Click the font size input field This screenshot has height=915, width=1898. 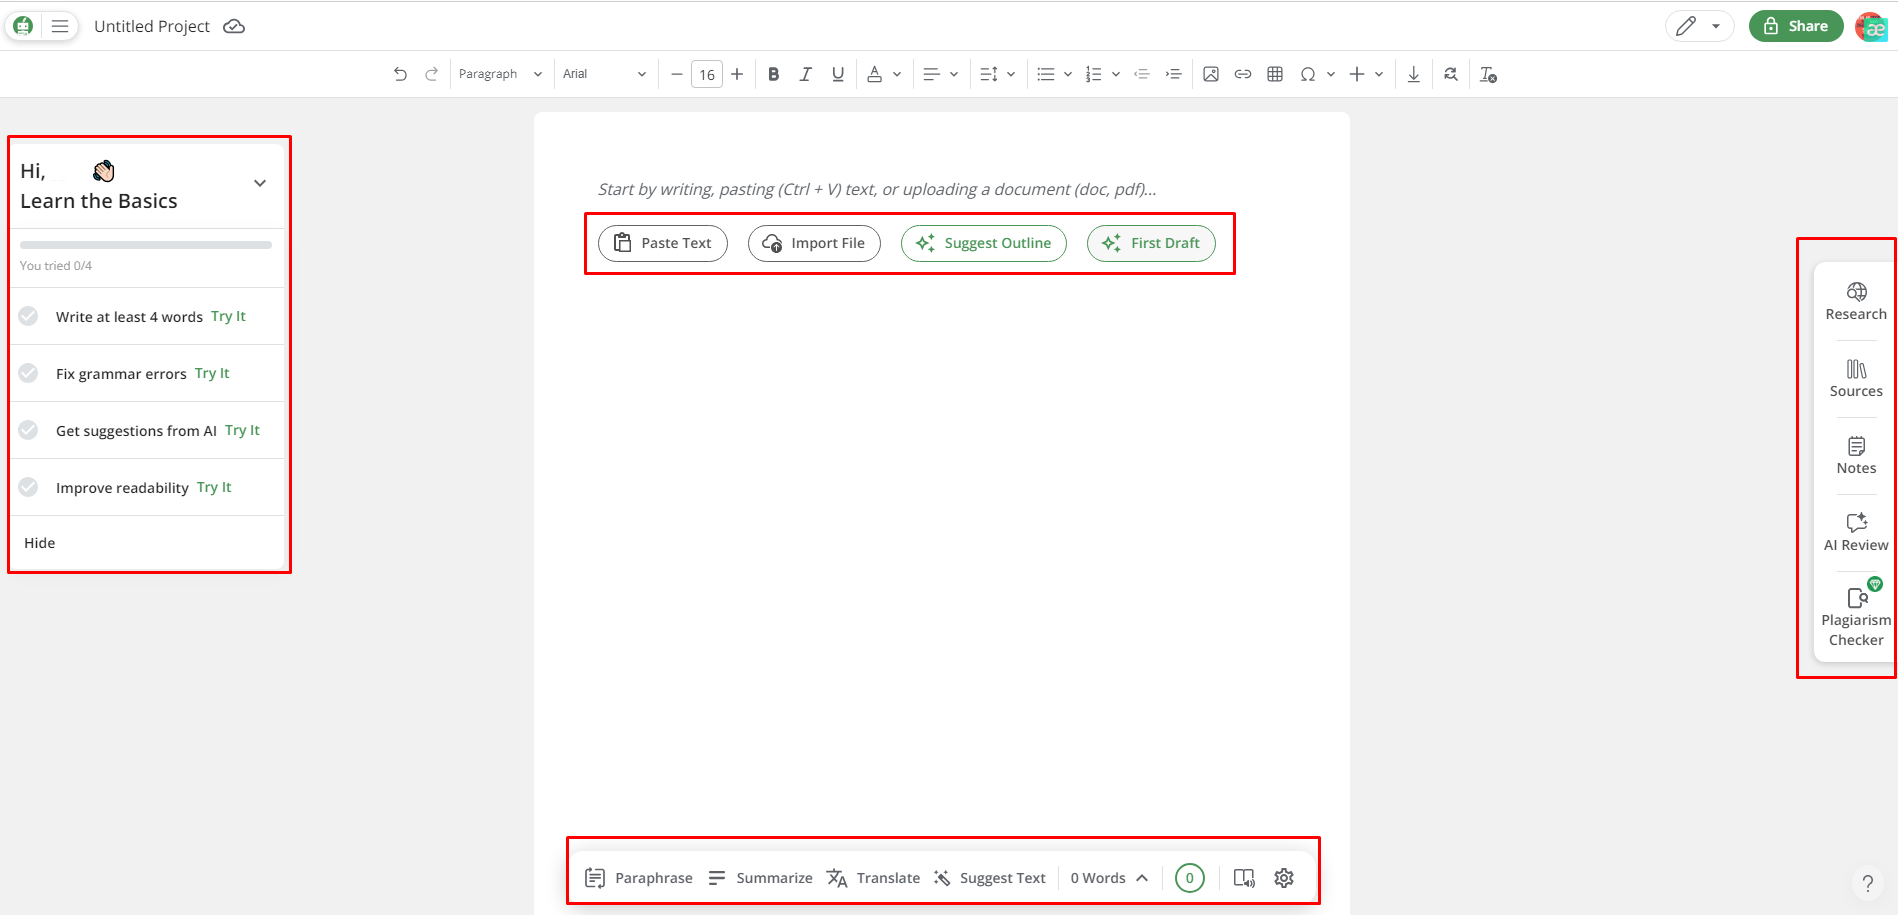[707, 74]
